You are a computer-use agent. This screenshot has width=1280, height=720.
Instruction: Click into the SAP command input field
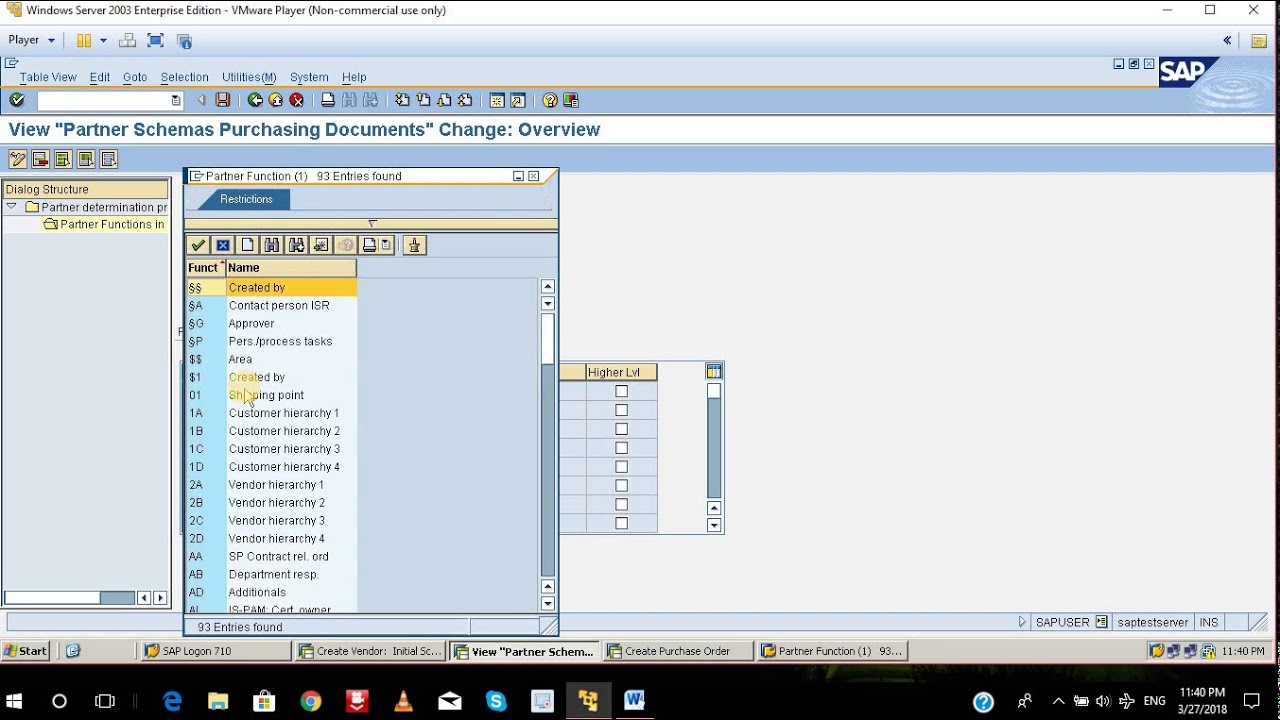(104, 100)
